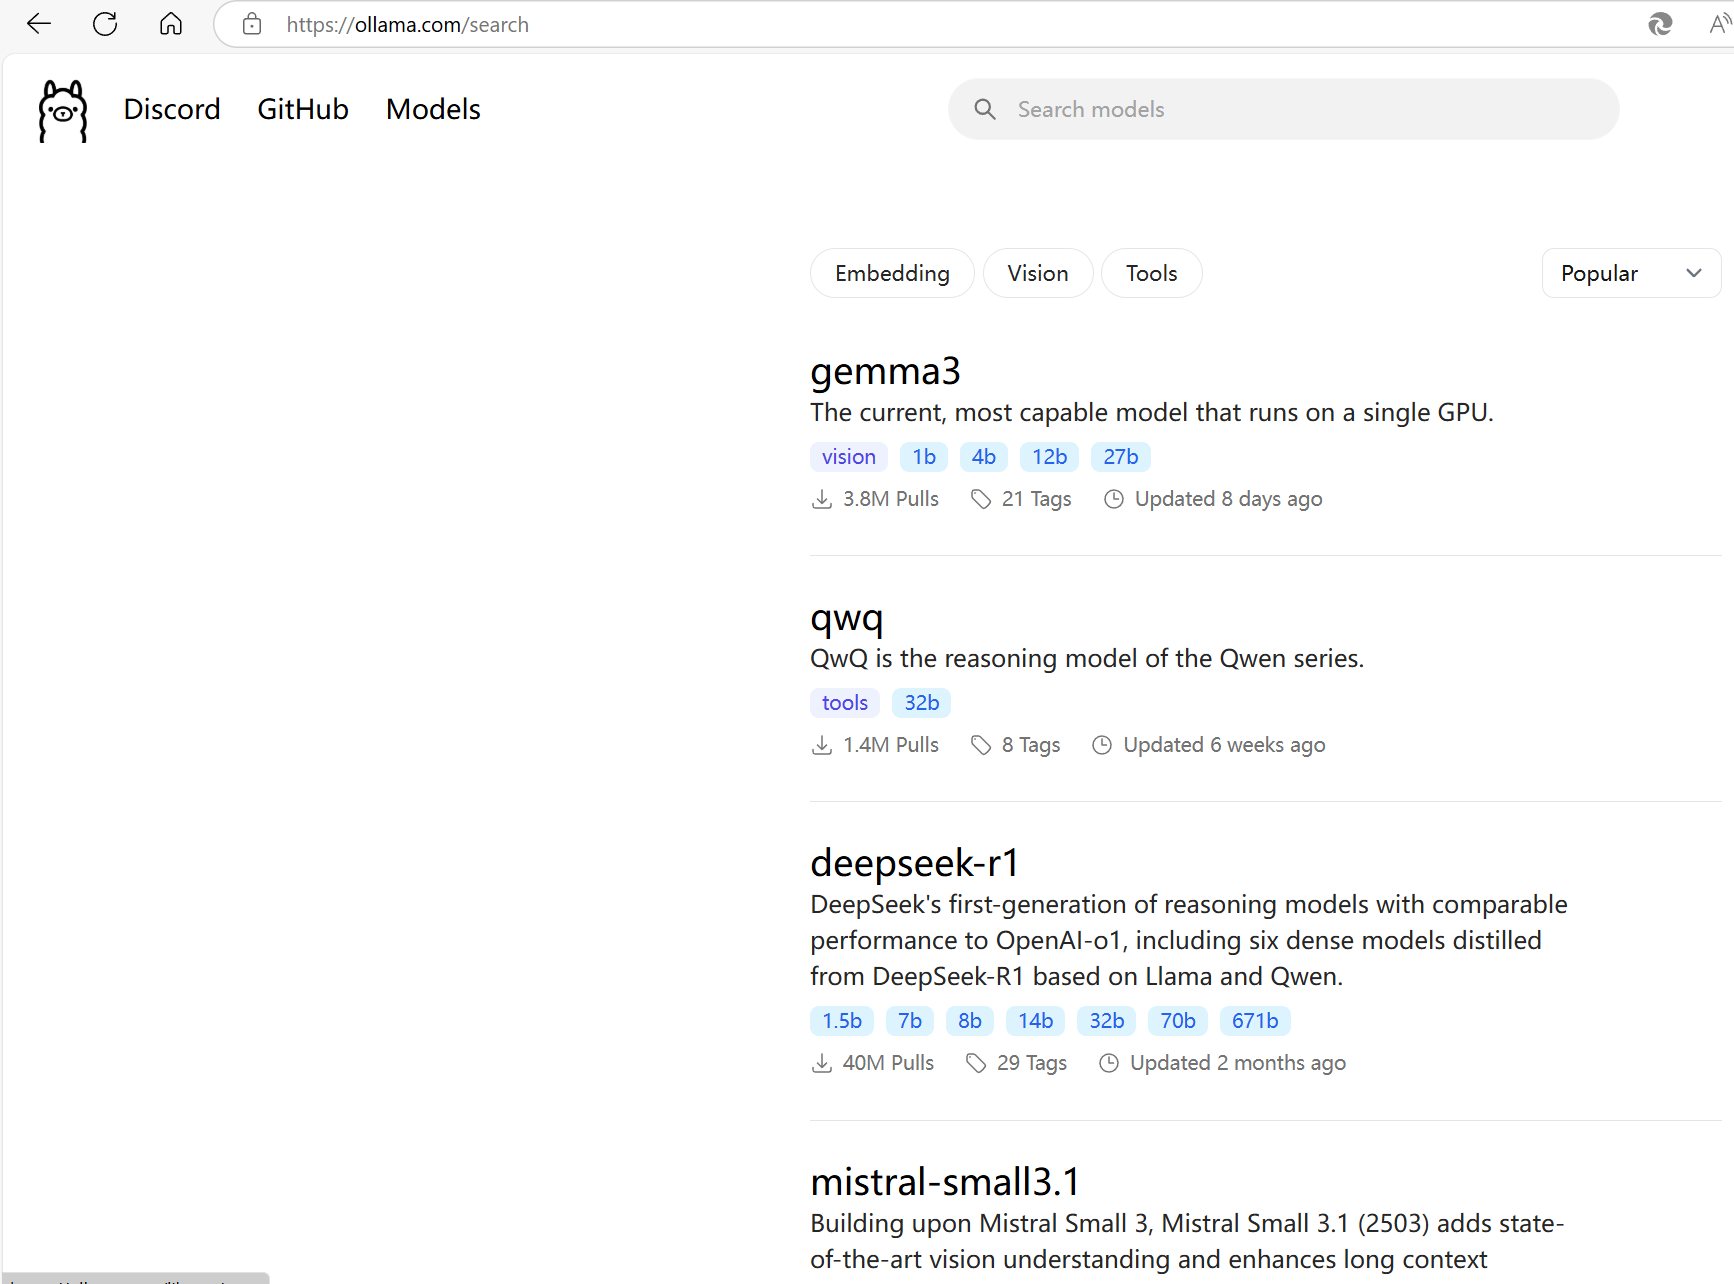Open the mistral-small3.1 model page
Screen dimensions: 1734x1284
coord(945,1182)
